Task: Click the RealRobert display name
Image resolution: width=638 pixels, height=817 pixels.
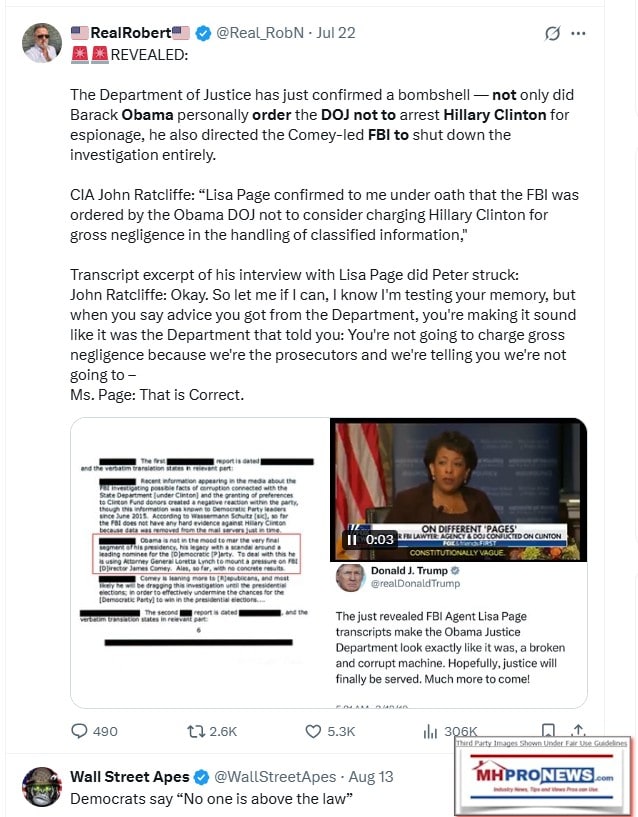Action: (x=130, y=33)
